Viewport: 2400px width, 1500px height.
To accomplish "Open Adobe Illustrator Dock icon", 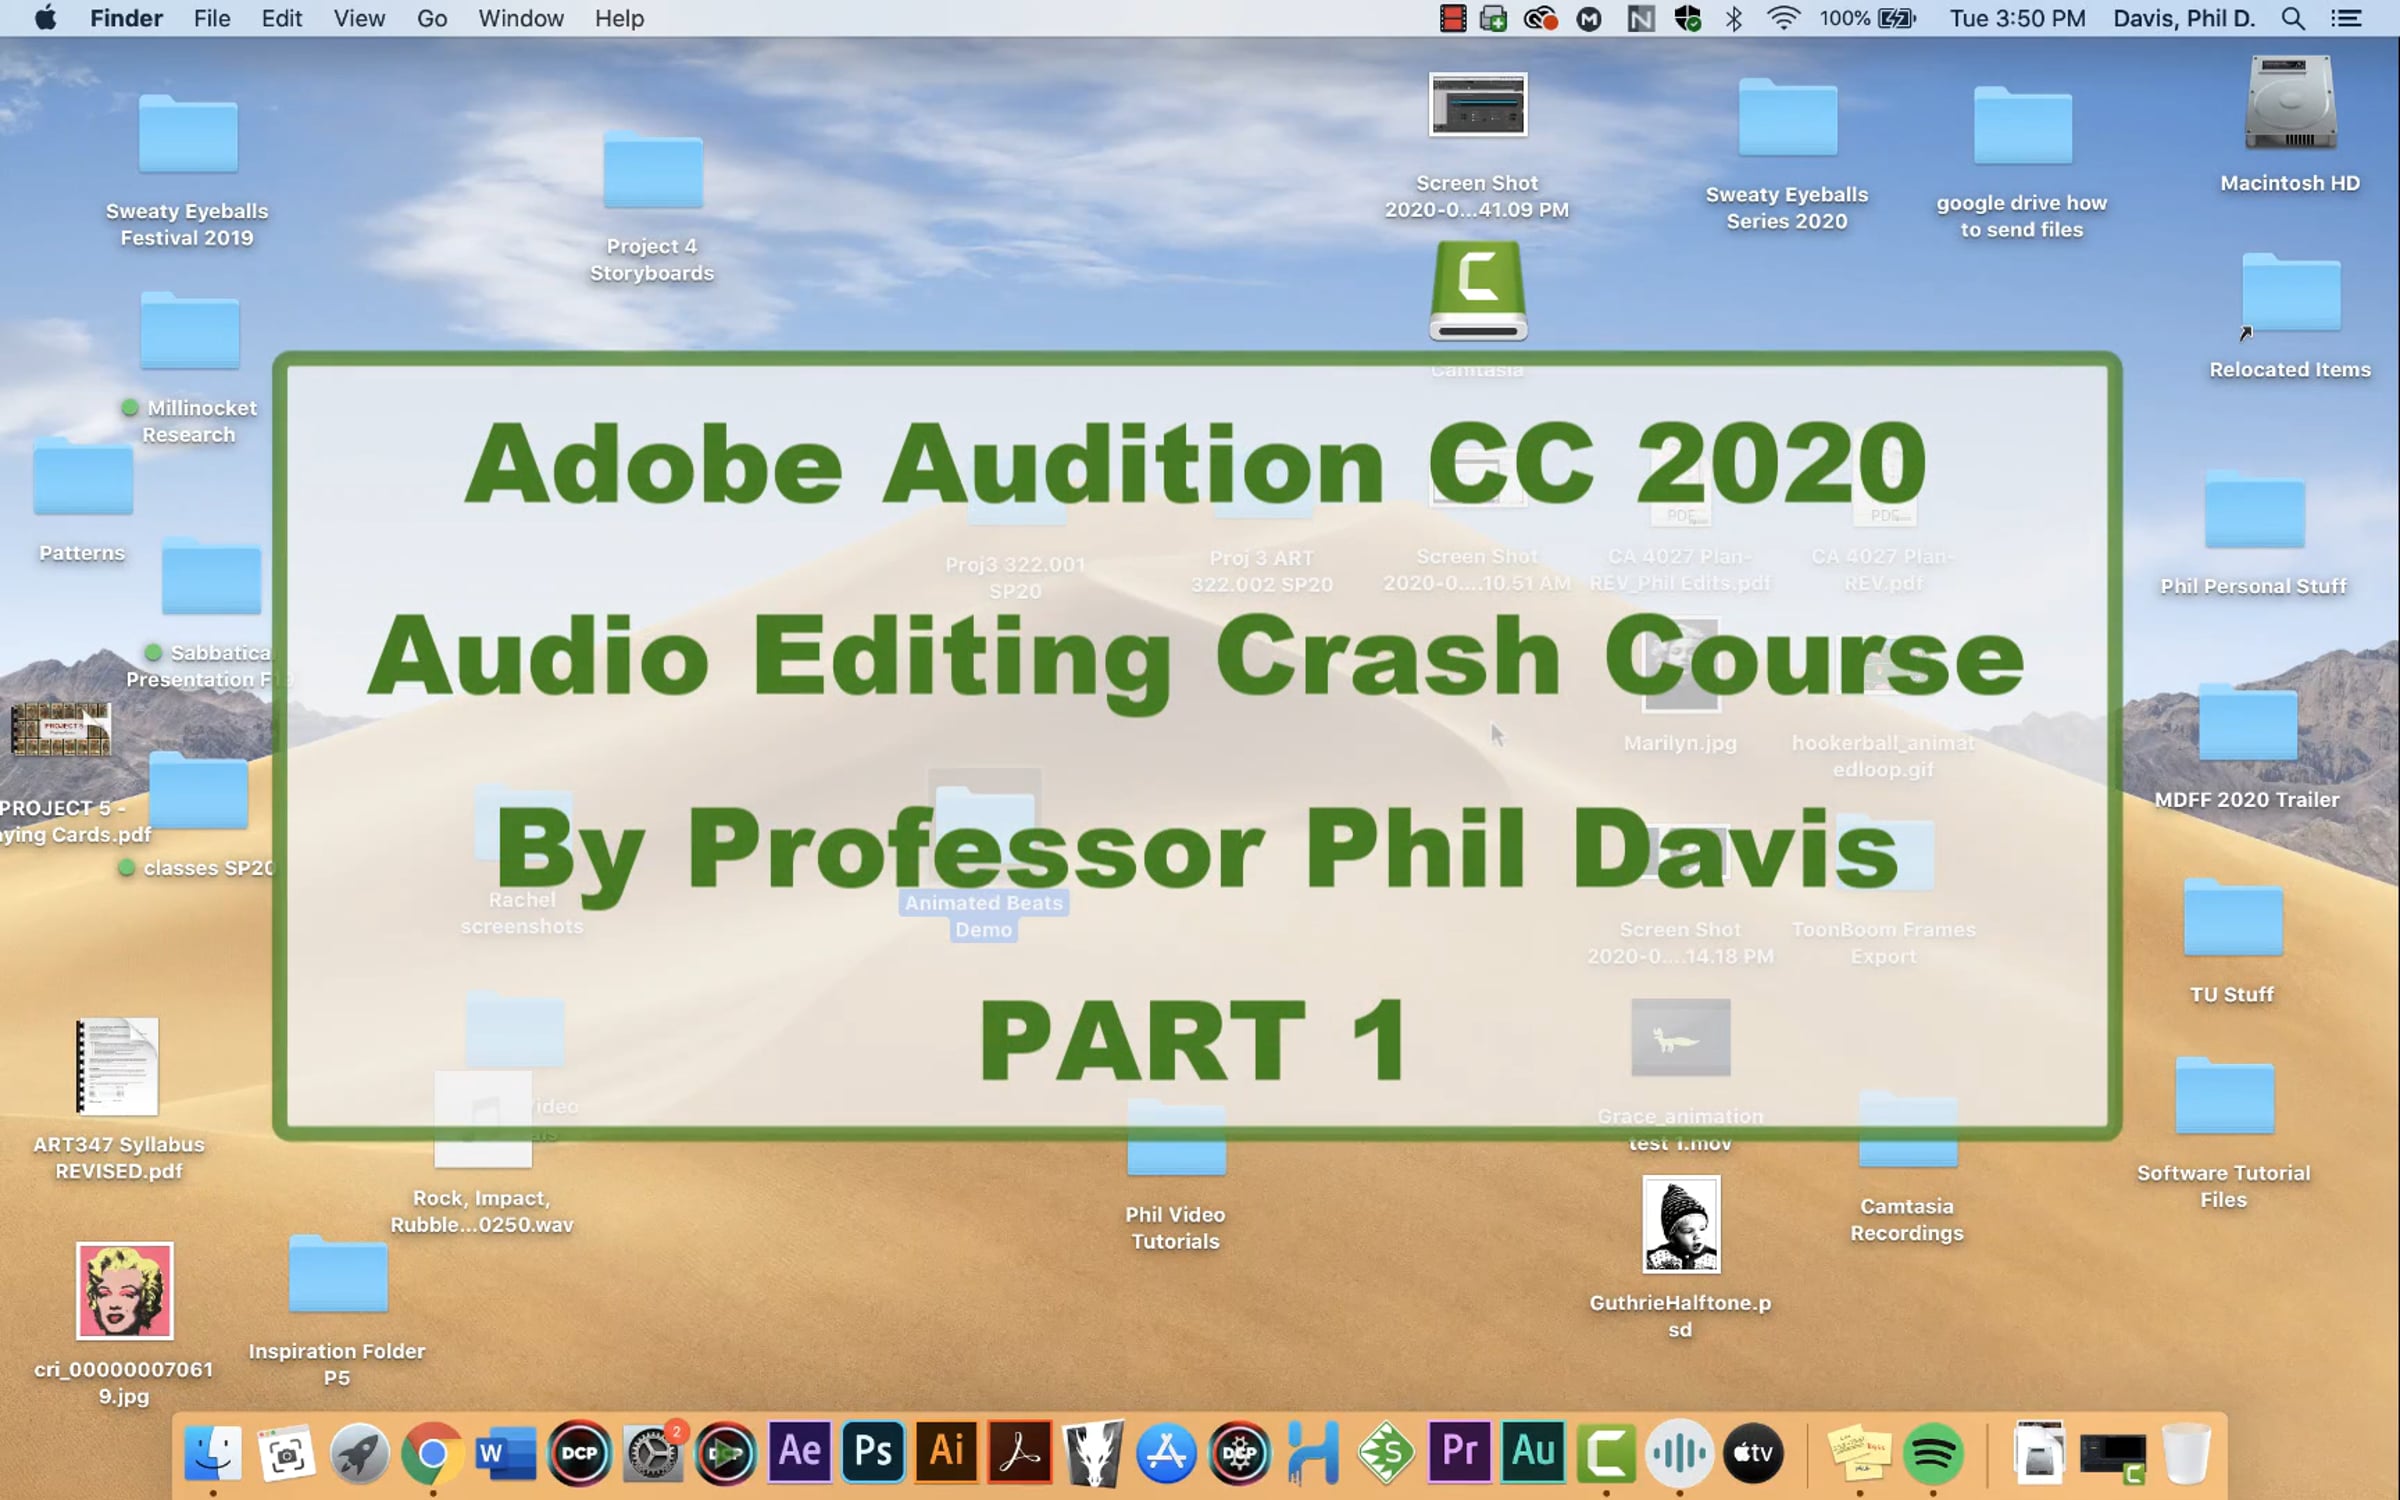I will point(946,1451).
